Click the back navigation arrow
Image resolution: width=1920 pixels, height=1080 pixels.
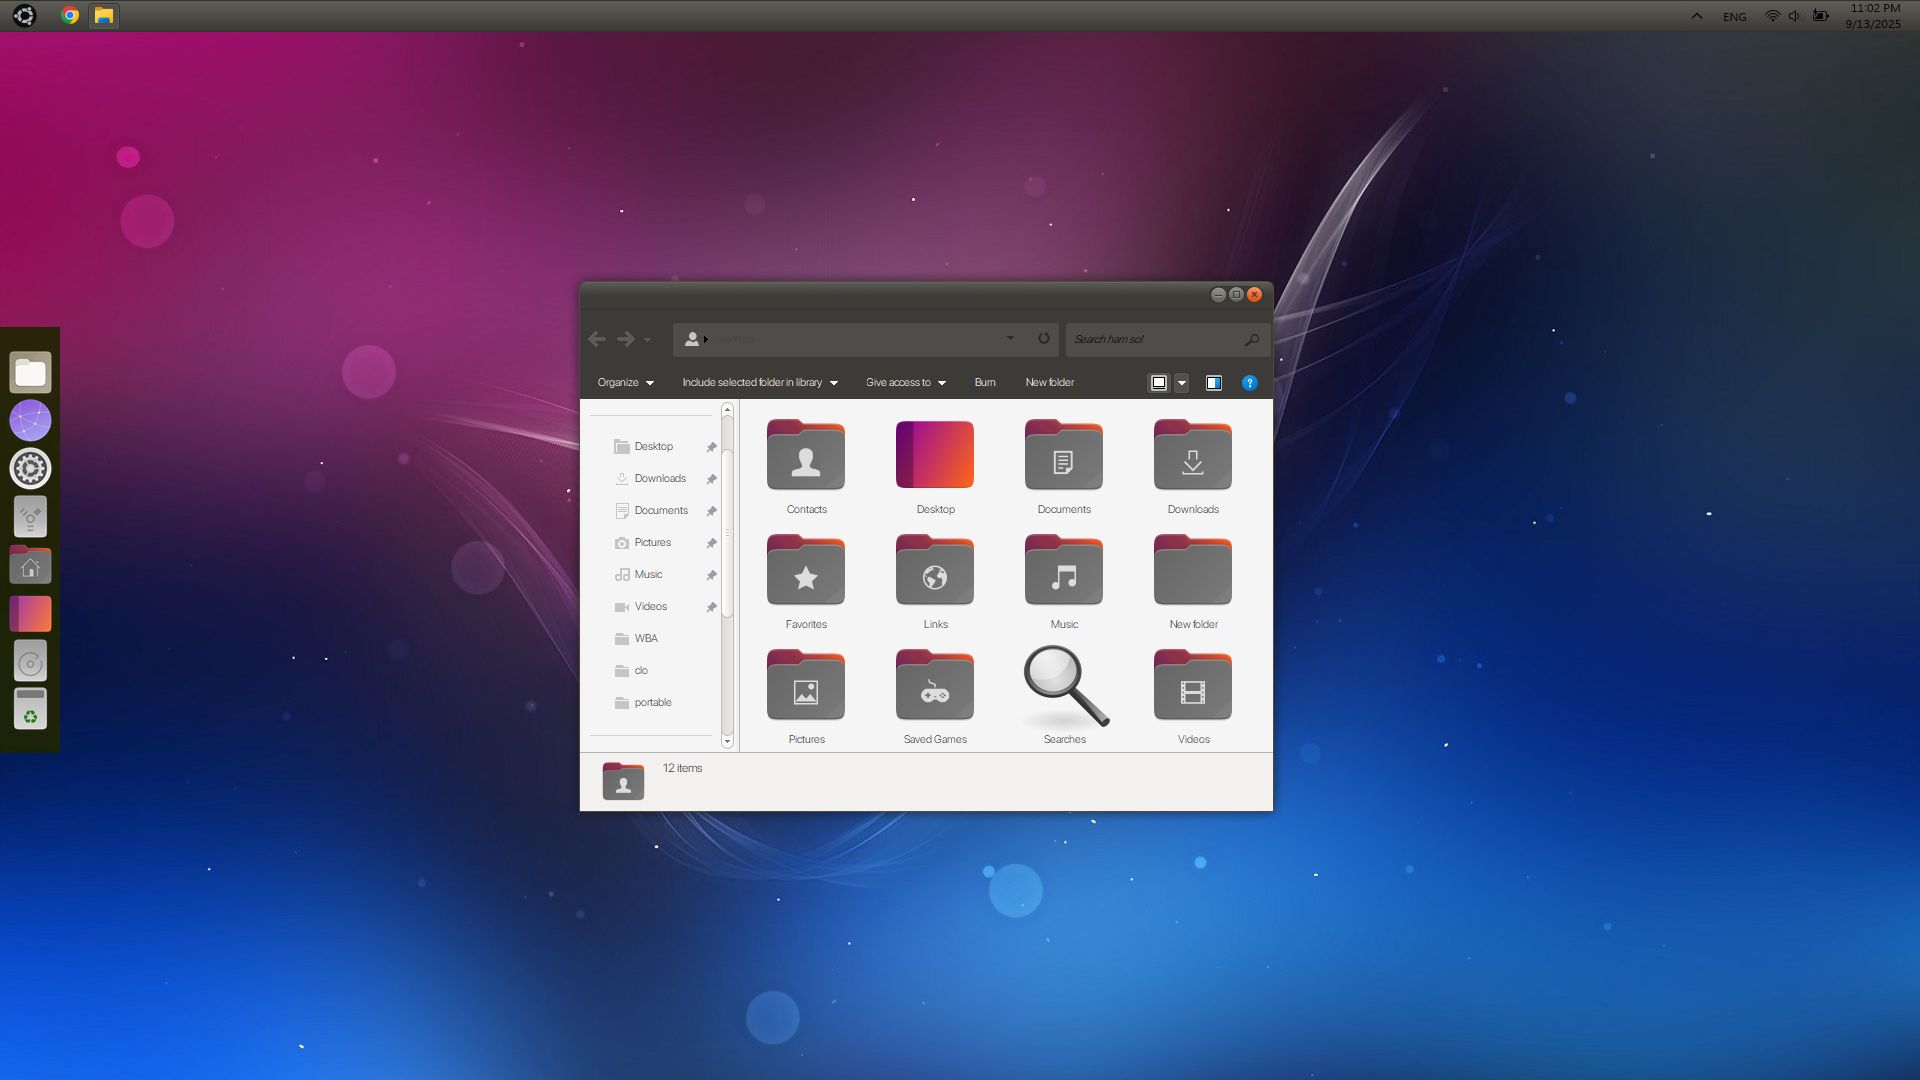pos(597,340)
